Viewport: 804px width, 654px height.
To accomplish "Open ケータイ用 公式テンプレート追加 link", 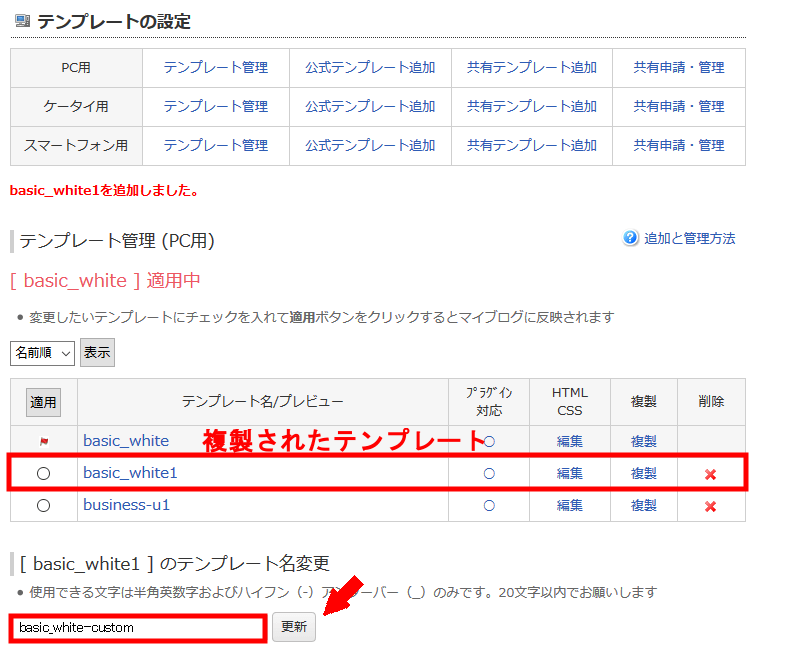I will (x=370, y=107).
